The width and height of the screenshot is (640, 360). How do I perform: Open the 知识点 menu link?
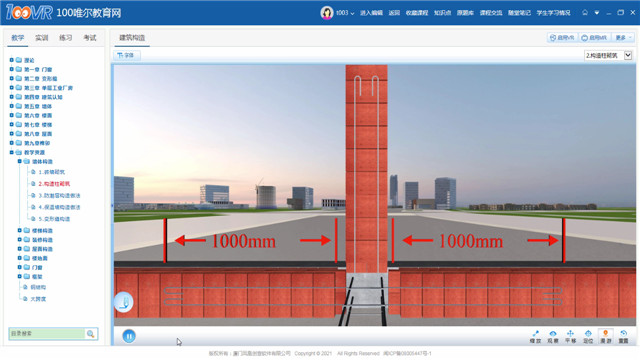(x=442, y=13)
